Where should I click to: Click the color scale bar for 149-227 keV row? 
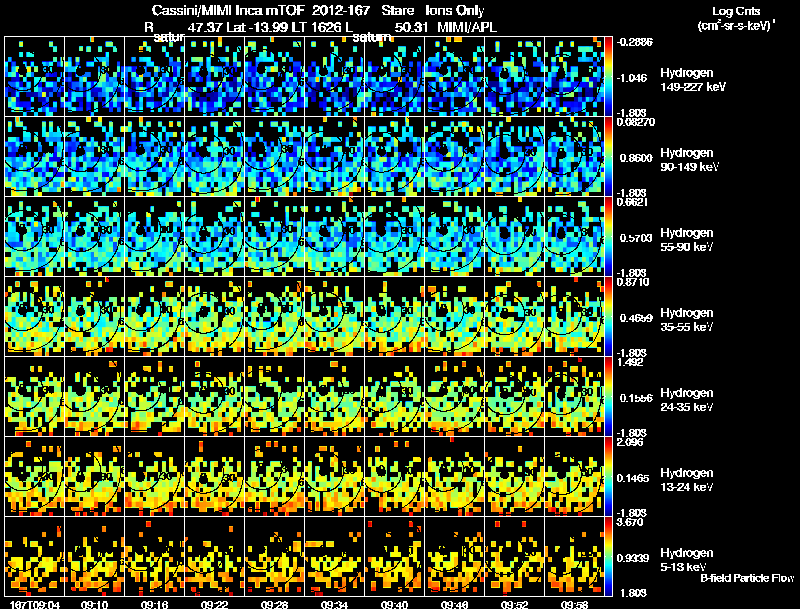pos(608,76)
